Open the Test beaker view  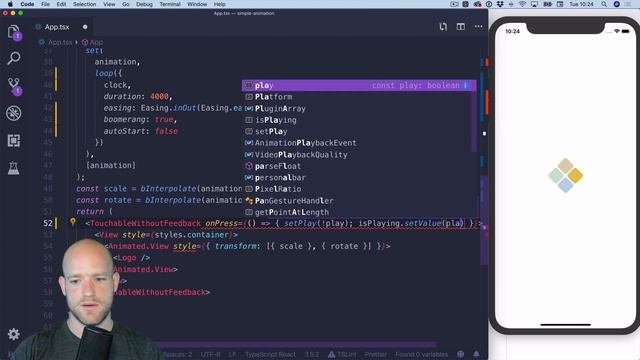coord(13,168)
